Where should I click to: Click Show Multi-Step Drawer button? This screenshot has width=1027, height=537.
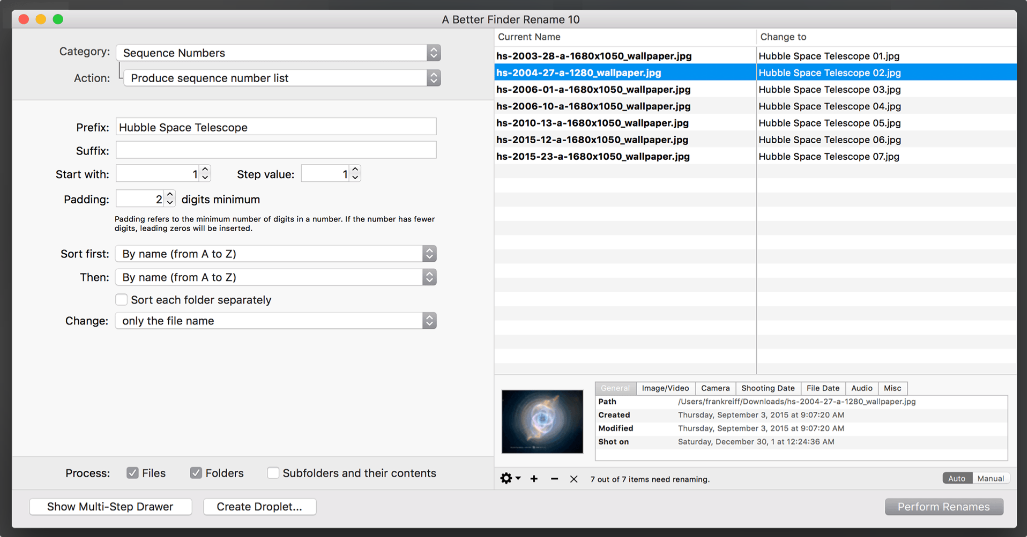pos(110,506)
